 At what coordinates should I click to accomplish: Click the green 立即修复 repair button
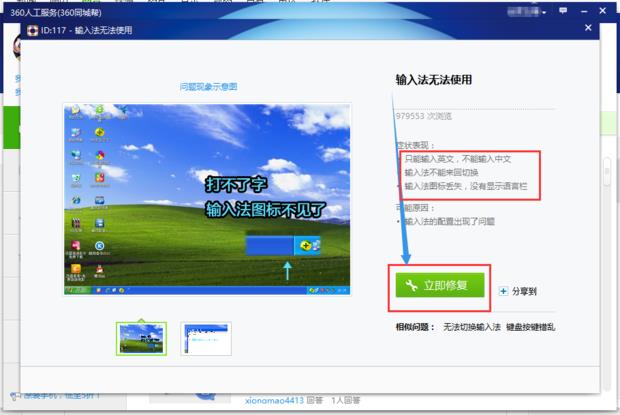click(x=440, y=285)
